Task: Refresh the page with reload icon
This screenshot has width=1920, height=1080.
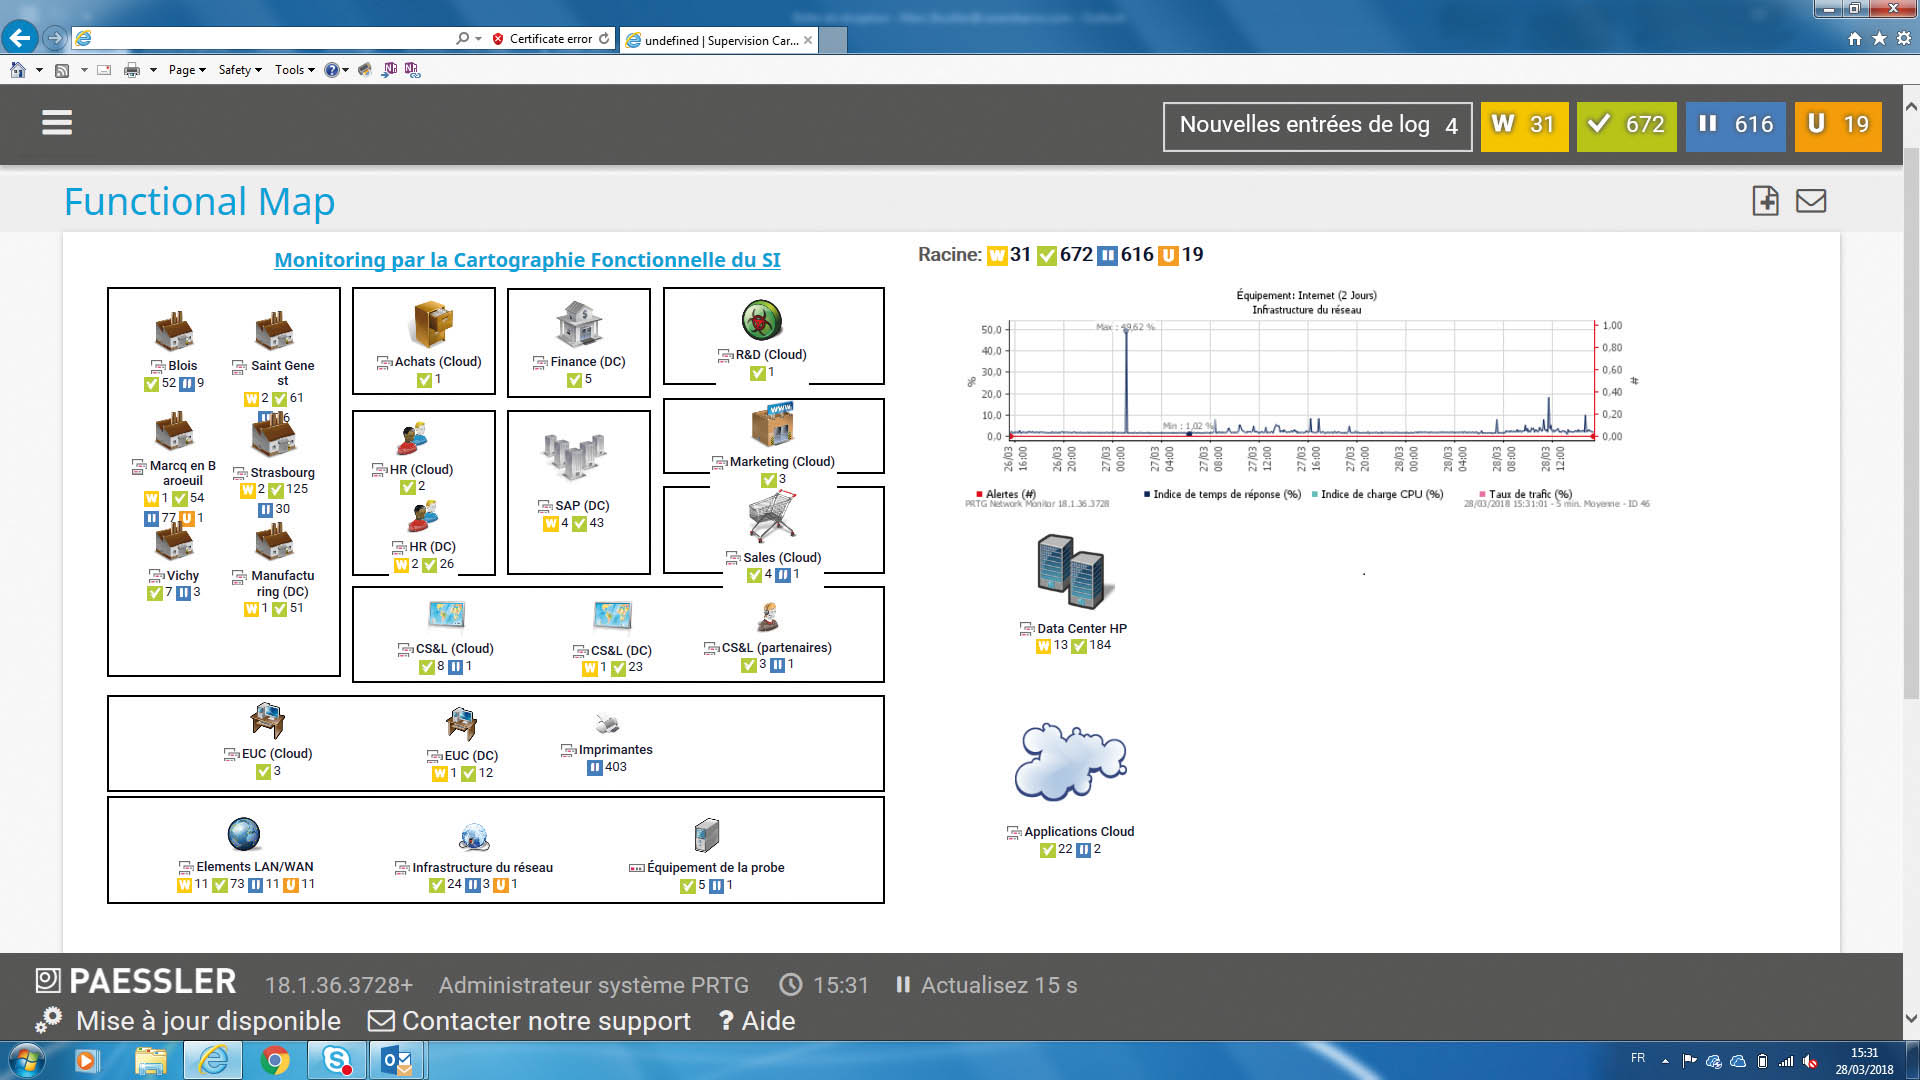Action: coord(604,39)
